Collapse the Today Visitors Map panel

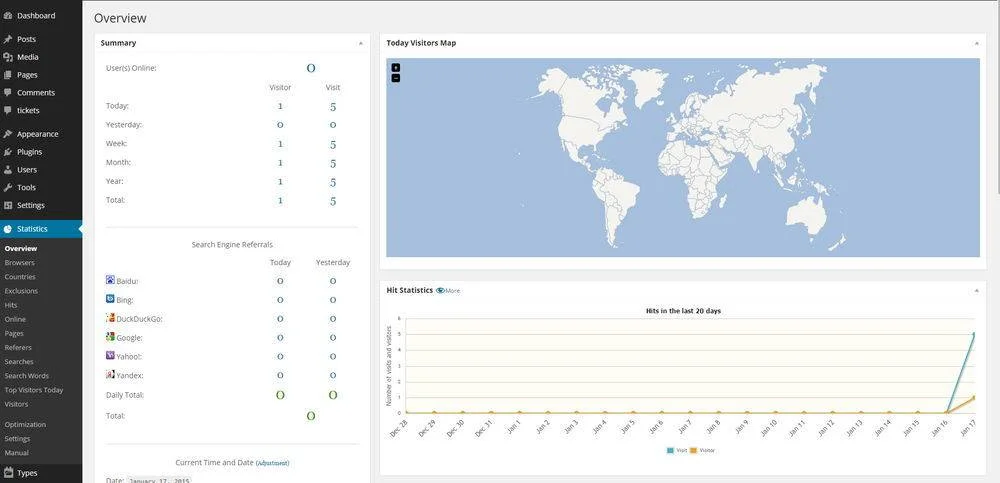(x=975, y=43)
